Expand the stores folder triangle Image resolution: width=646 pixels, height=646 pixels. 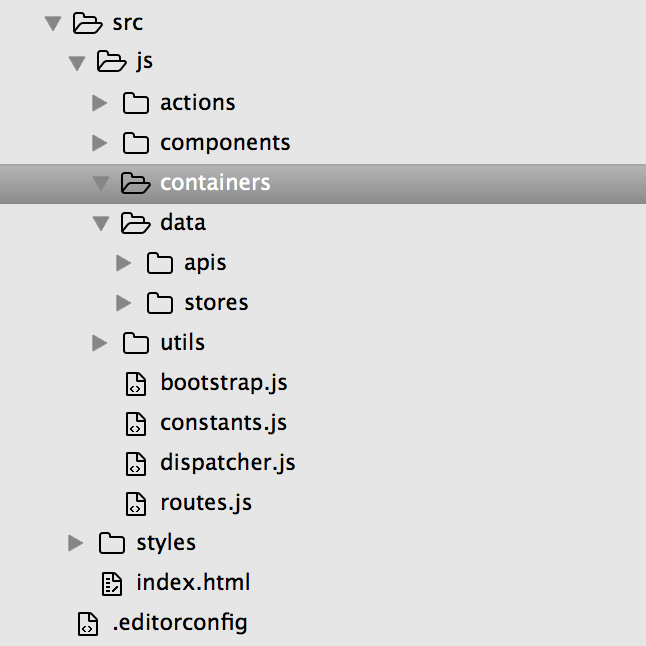123,303
